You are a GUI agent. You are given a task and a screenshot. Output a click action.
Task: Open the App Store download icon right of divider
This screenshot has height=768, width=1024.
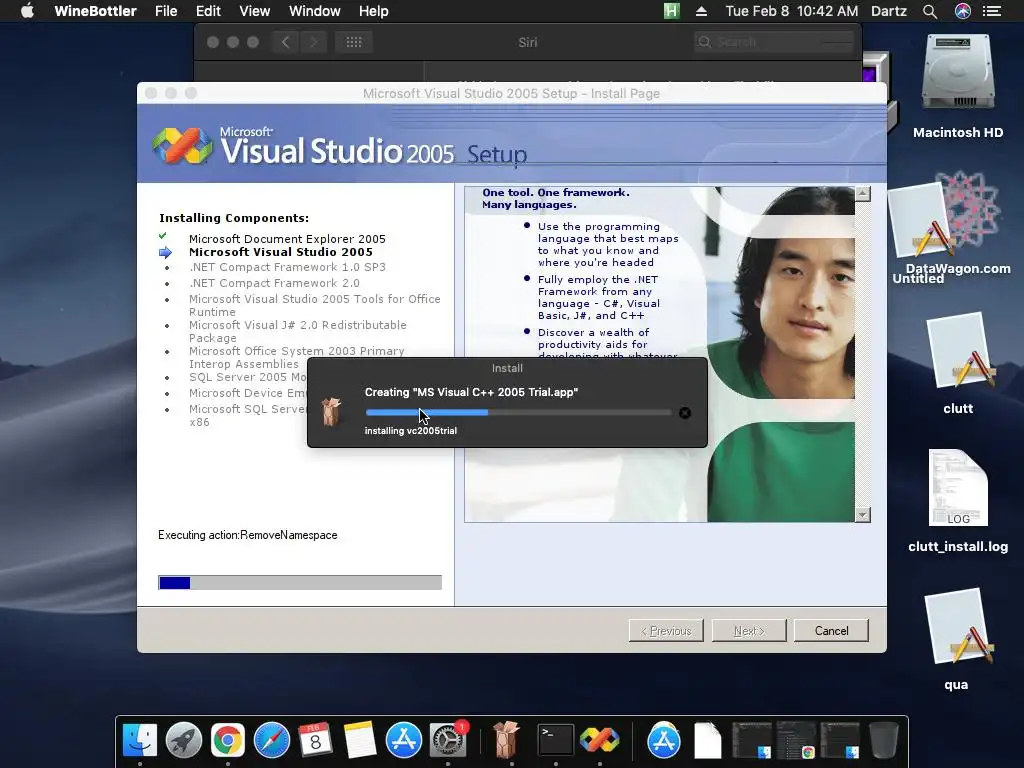tap(664, 740)
